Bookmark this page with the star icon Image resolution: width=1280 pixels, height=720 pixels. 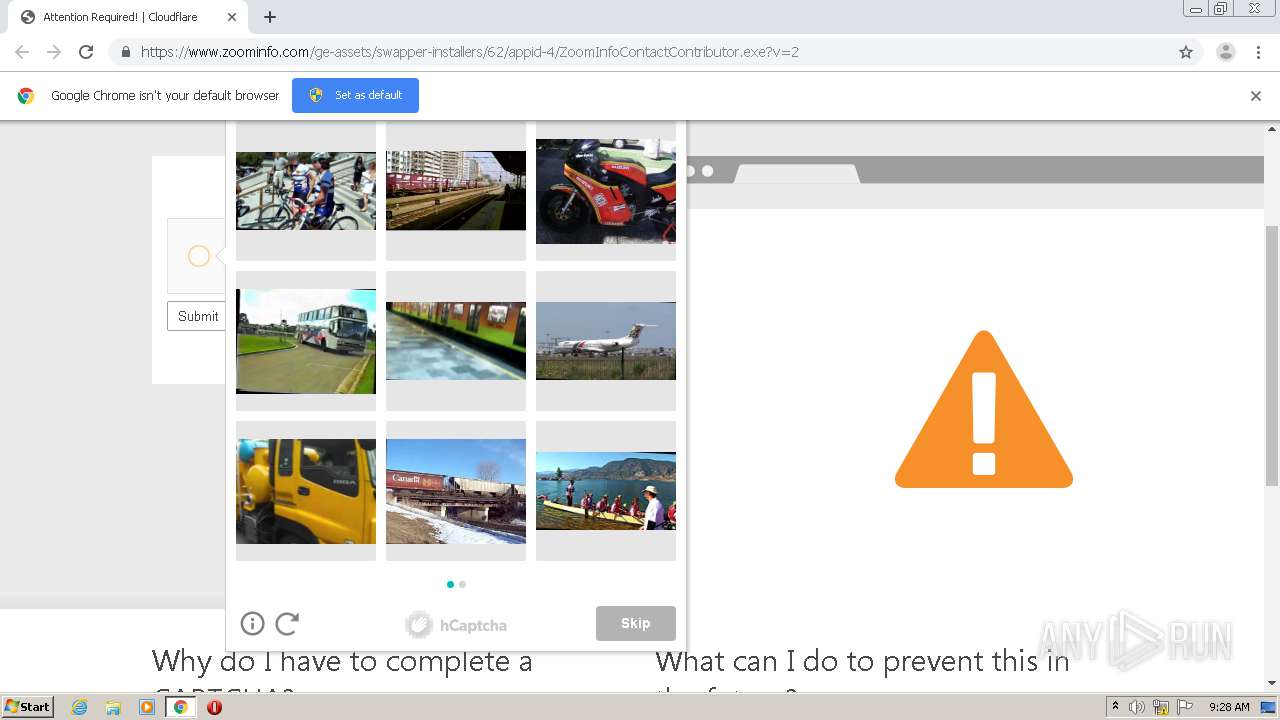coord(1186,52)
